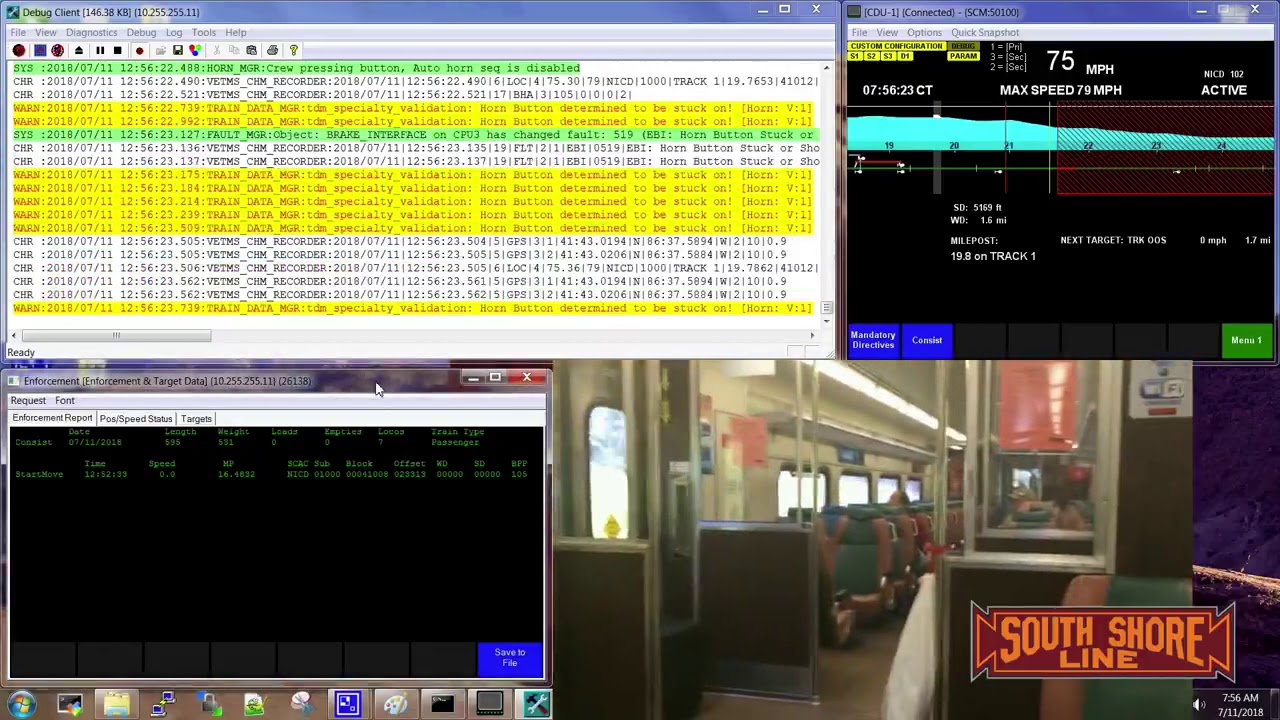Click the red sphere toolbar icon in Debug Client
This screenshot has width=1280, height=720.
(x=57, y=50)
